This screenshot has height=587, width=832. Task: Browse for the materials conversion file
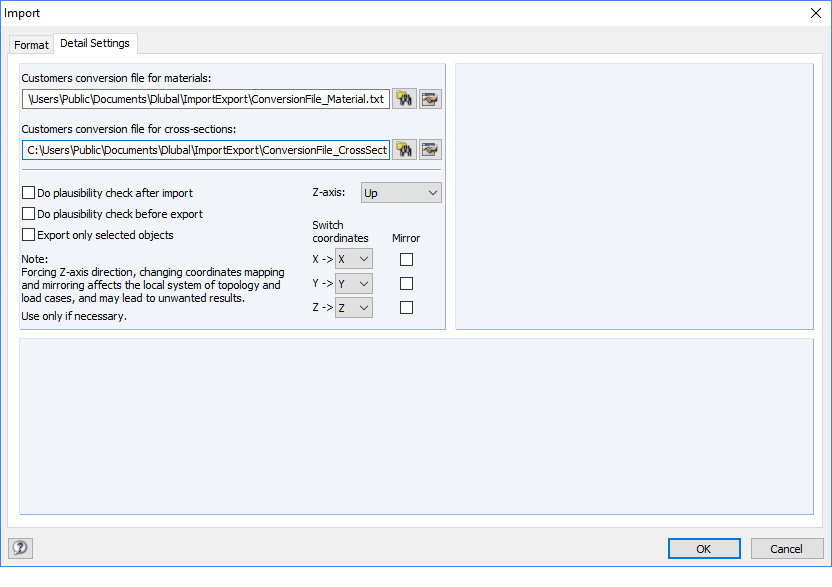404,99
